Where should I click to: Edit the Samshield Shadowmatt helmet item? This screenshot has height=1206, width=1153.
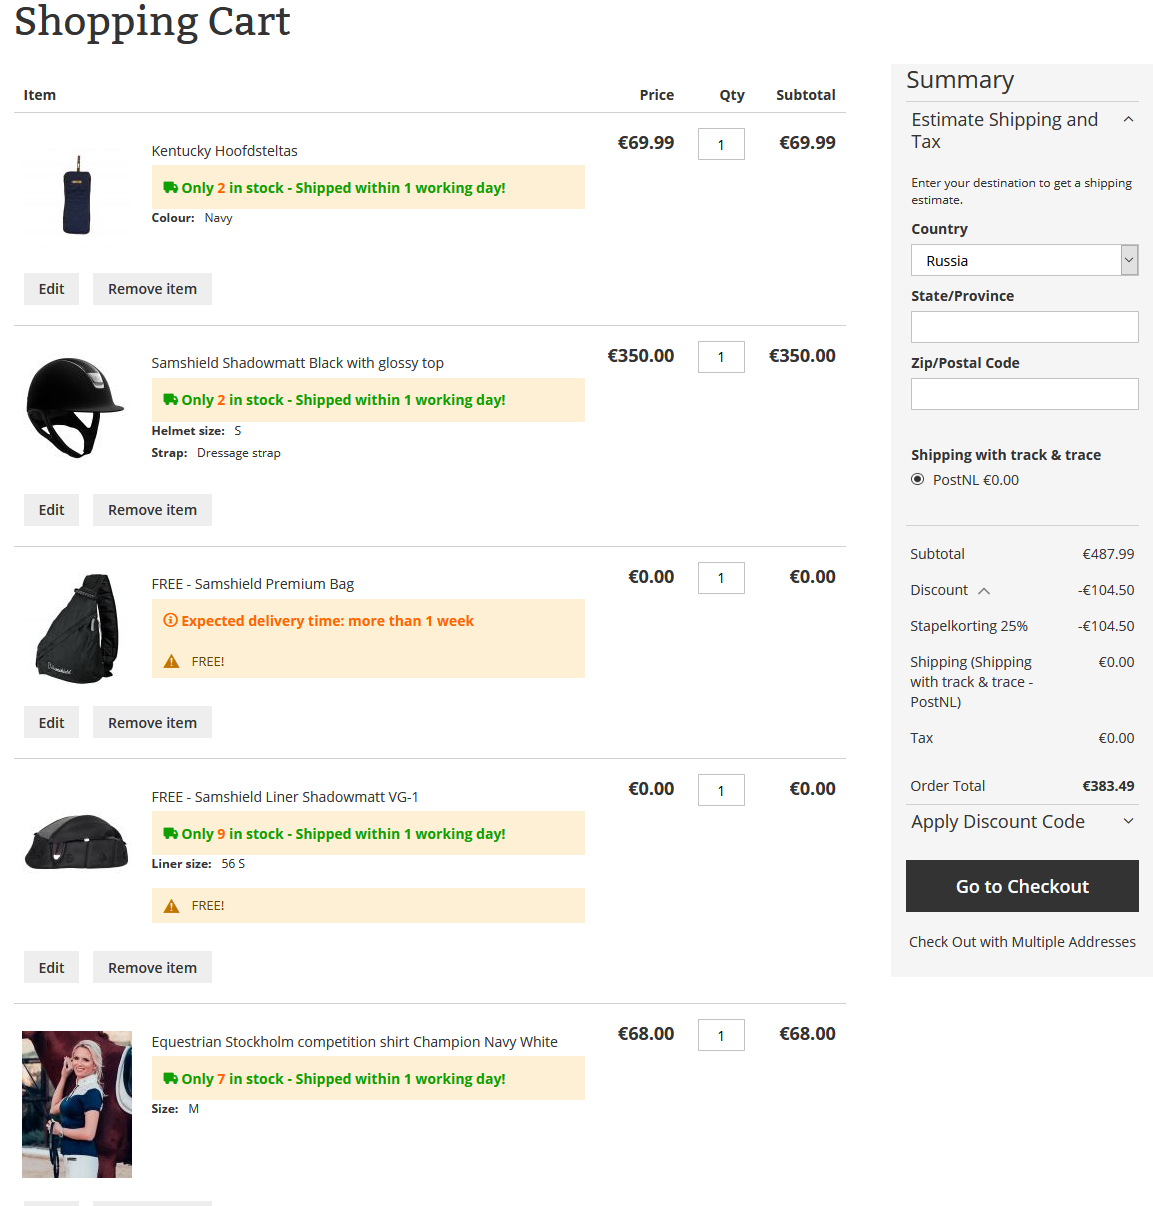51,510
